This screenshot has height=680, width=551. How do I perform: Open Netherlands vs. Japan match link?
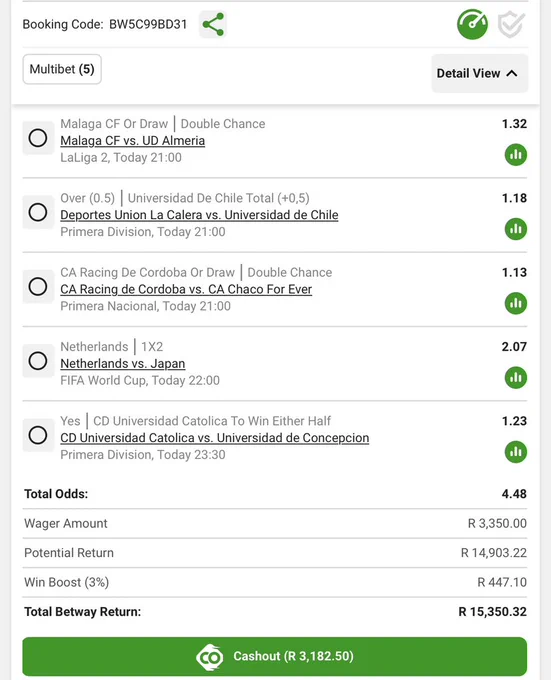click(x=123, y=363)
